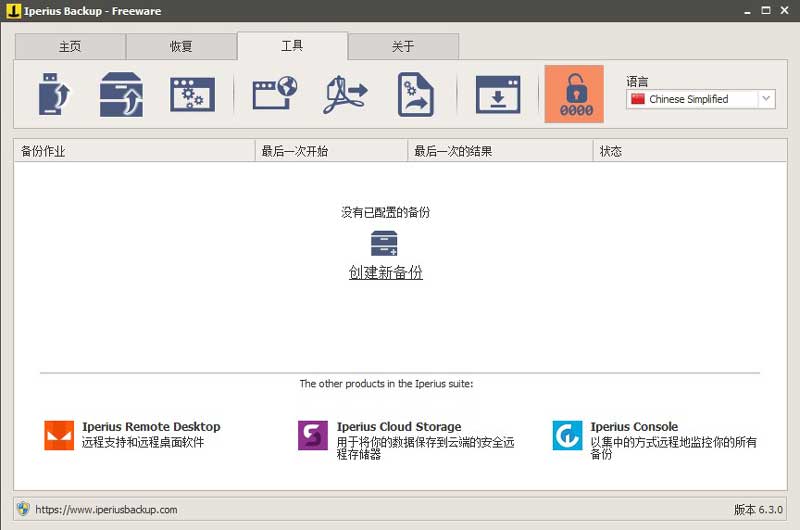Viewport: 800px width, 530px height.
Task: Open the Iperius Cloud Storage title link
Action: (399, 426)
